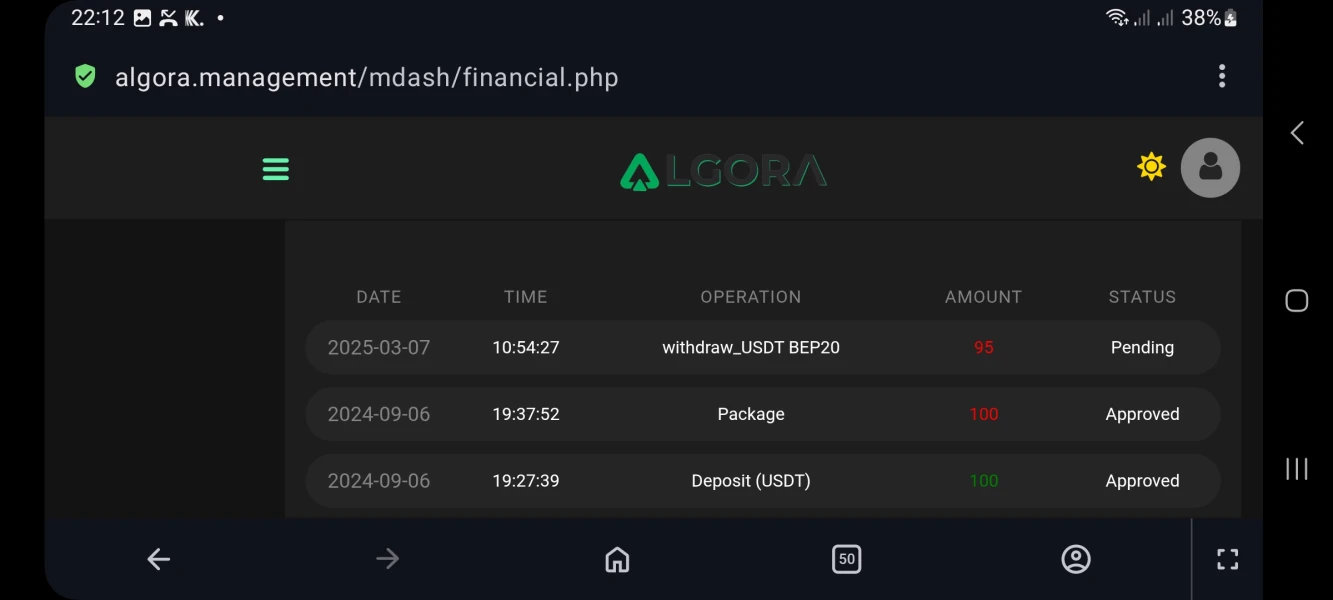The image size is (1333, 600).
Task: Open browser account profile icon
Action: 1075,559
